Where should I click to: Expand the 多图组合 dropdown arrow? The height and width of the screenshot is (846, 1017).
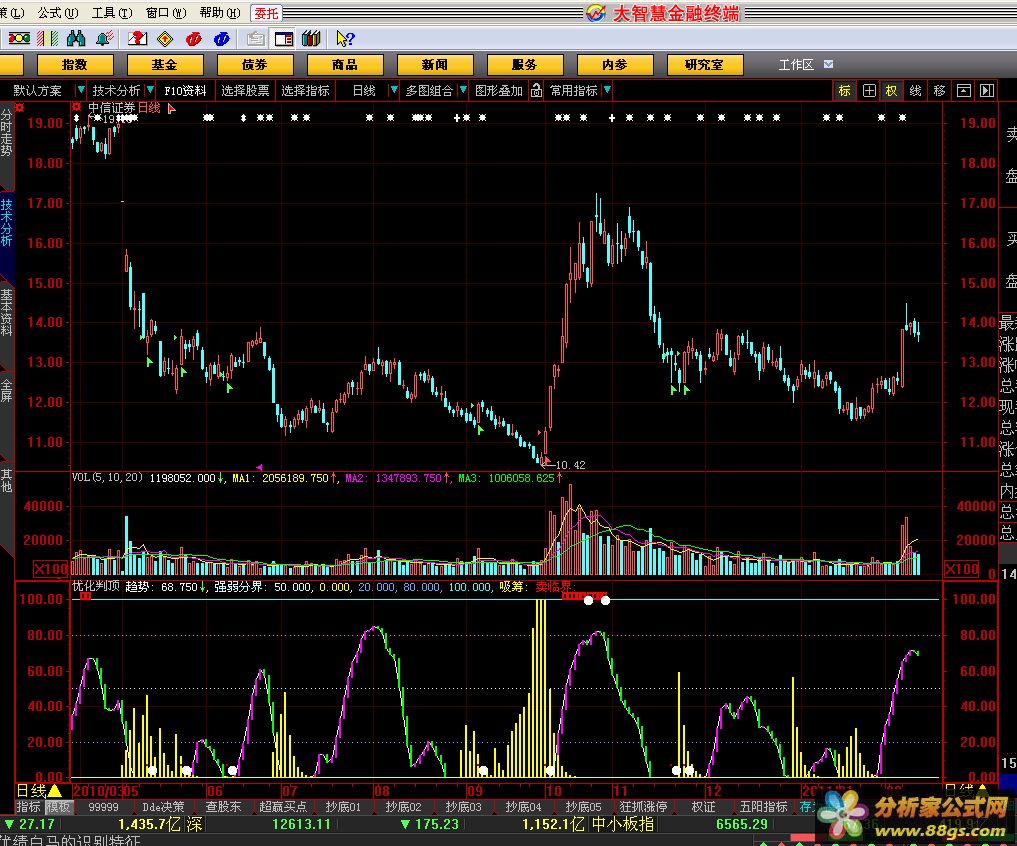click(x=462, y=90)
